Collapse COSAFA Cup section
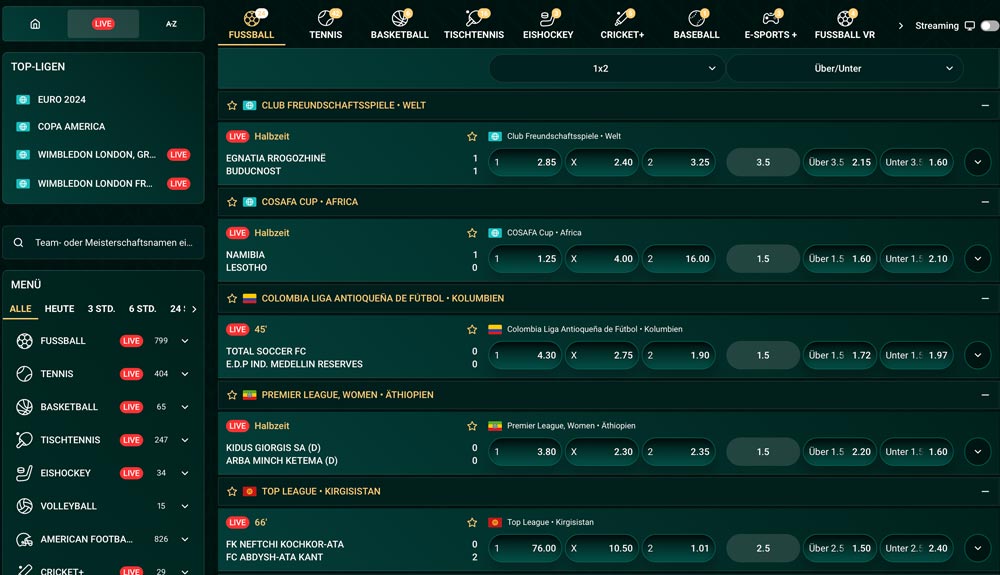 point(985,202)
